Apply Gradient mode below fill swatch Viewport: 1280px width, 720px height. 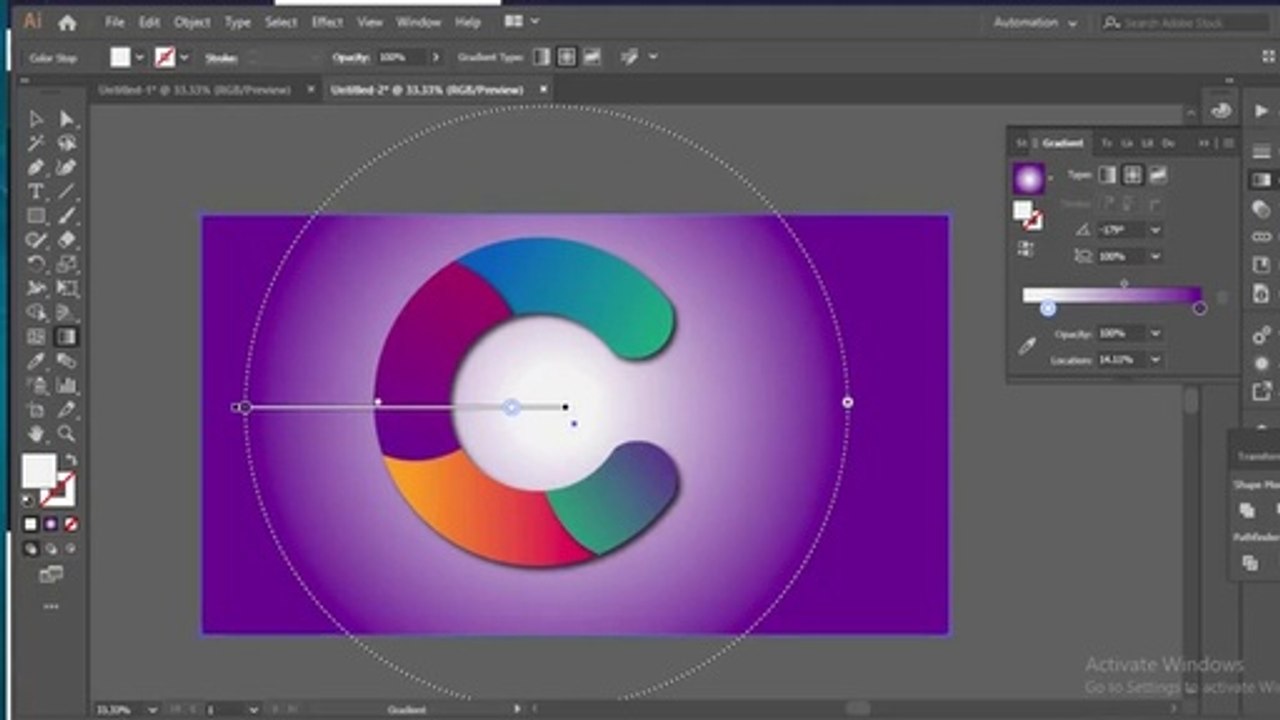[50, 524]
